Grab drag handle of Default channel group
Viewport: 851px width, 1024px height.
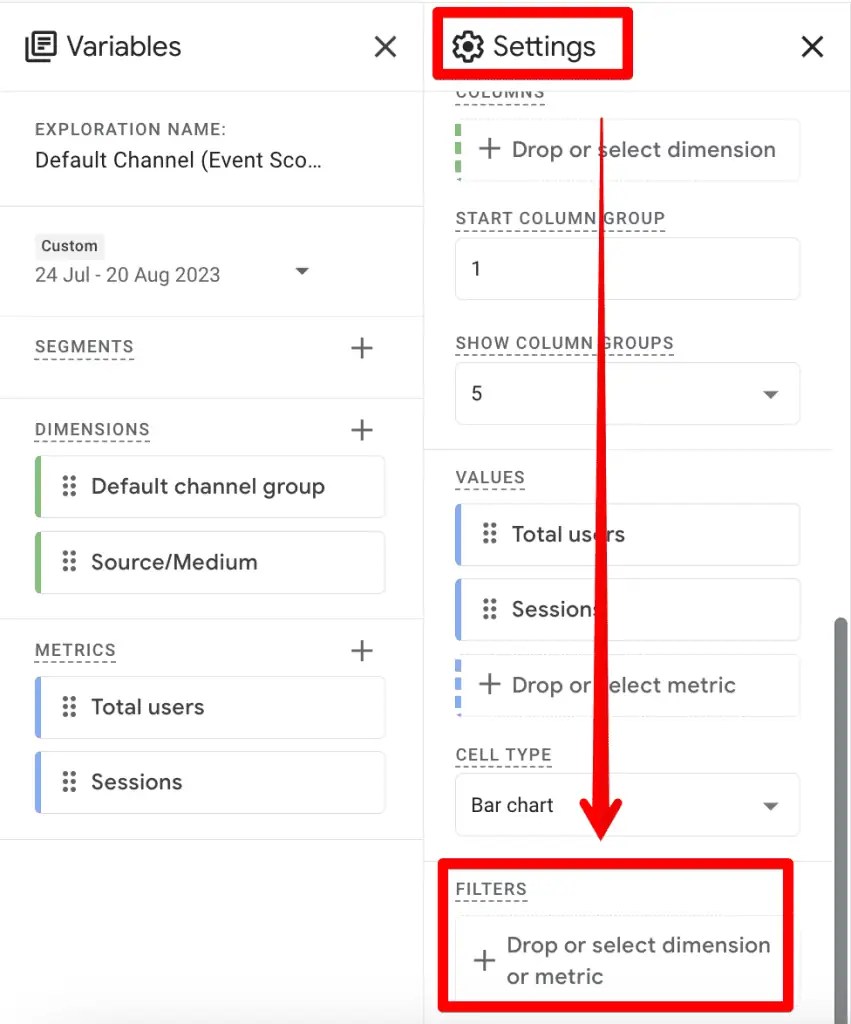pos(69,487)
